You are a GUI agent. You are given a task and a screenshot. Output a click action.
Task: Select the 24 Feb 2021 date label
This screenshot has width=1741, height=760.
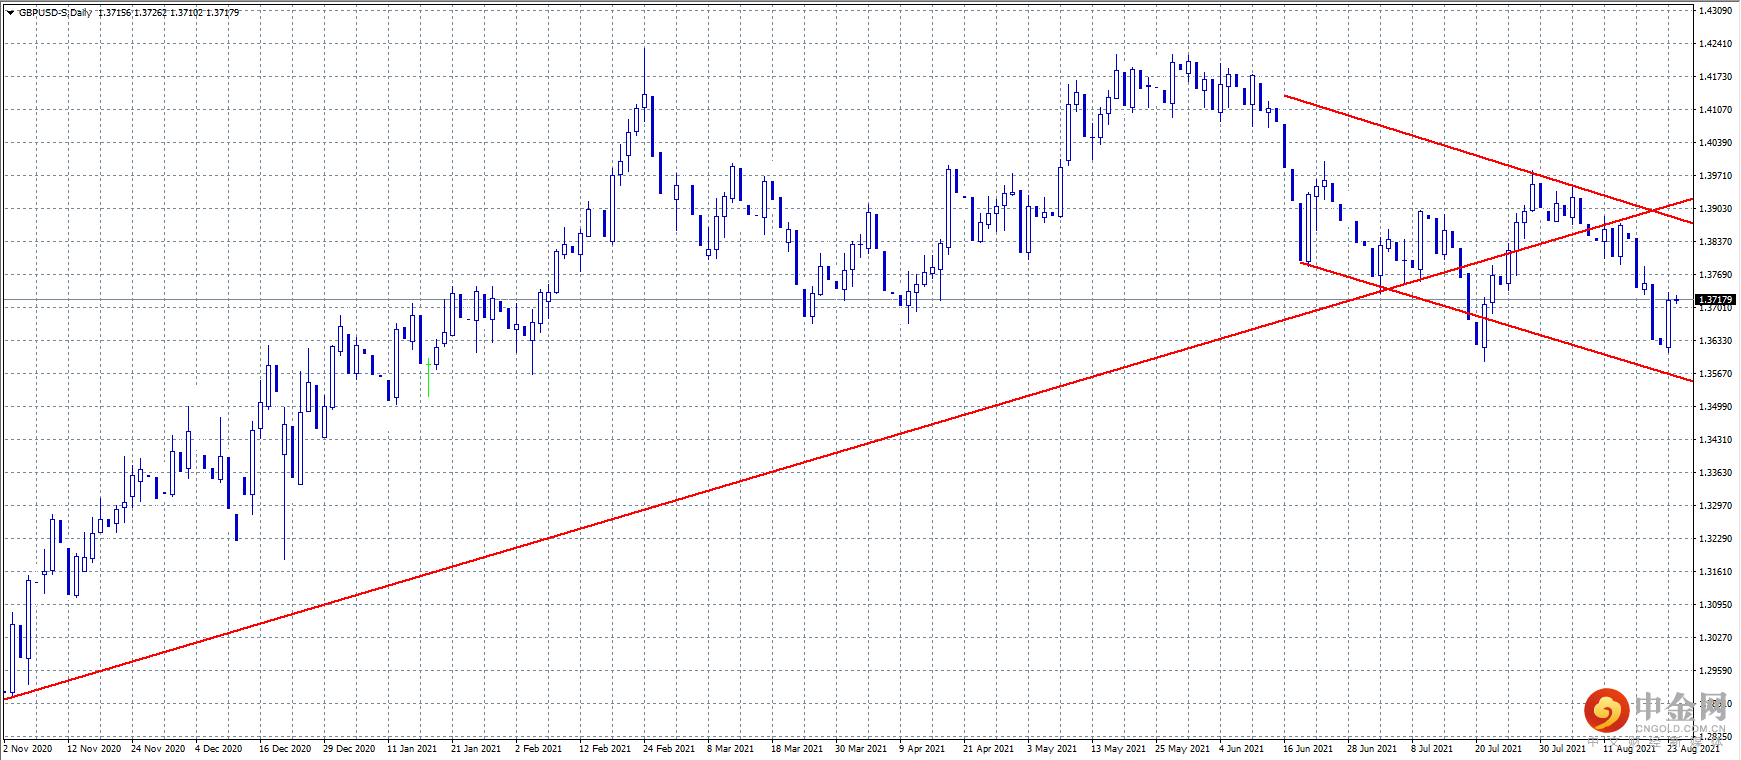point(668,748)
